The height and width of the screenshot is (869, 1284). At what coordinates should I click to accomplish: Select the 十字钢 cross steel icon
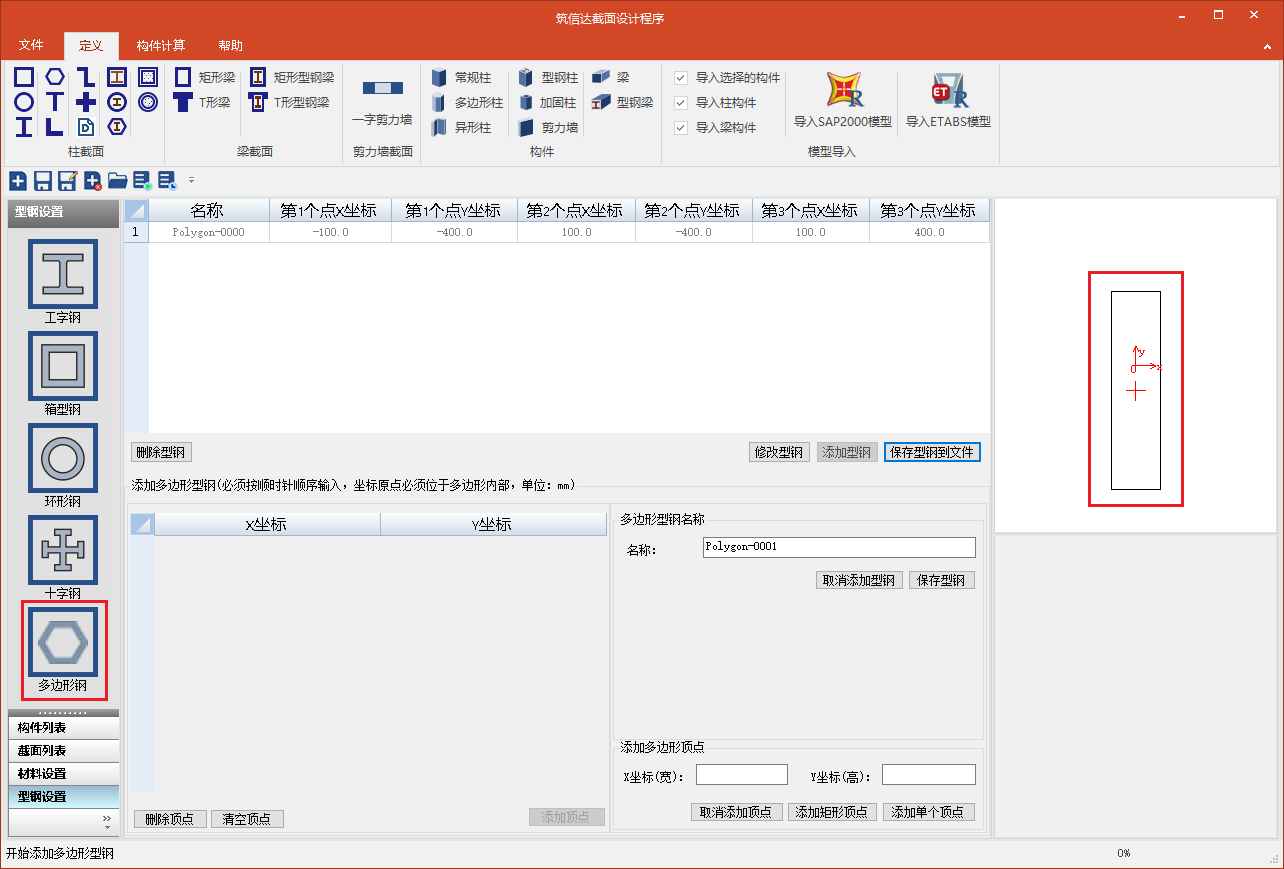(x=63, y=550)
